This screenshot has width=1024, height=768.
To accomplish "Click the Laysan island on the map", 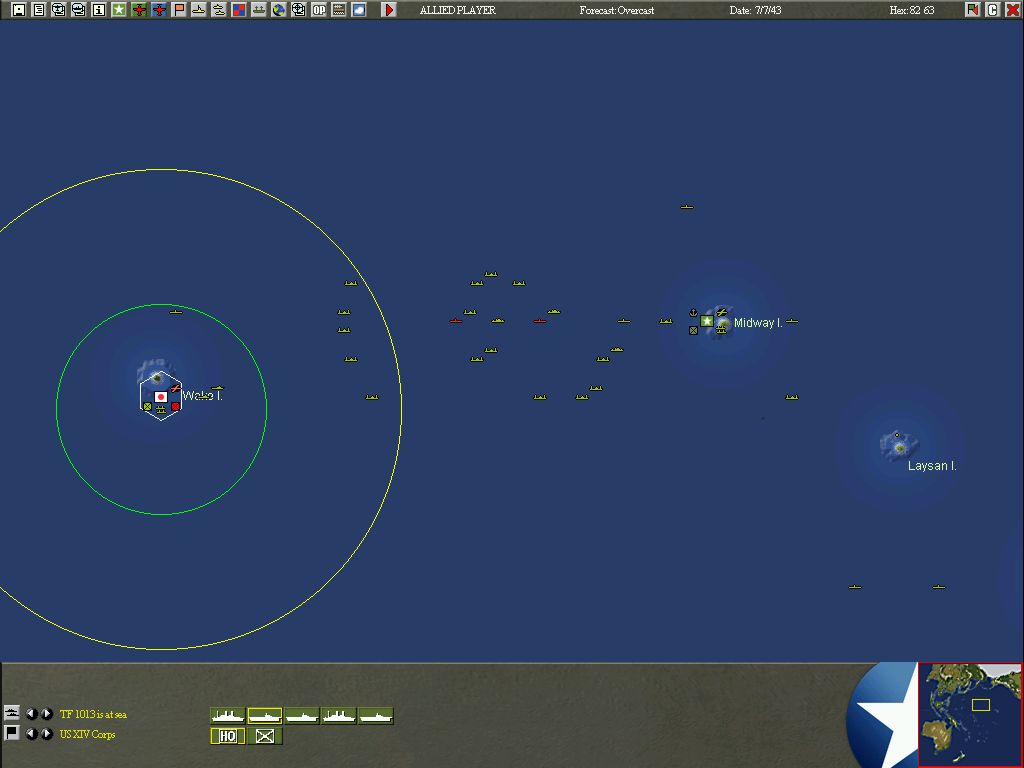I will click(x=899, y=446).
